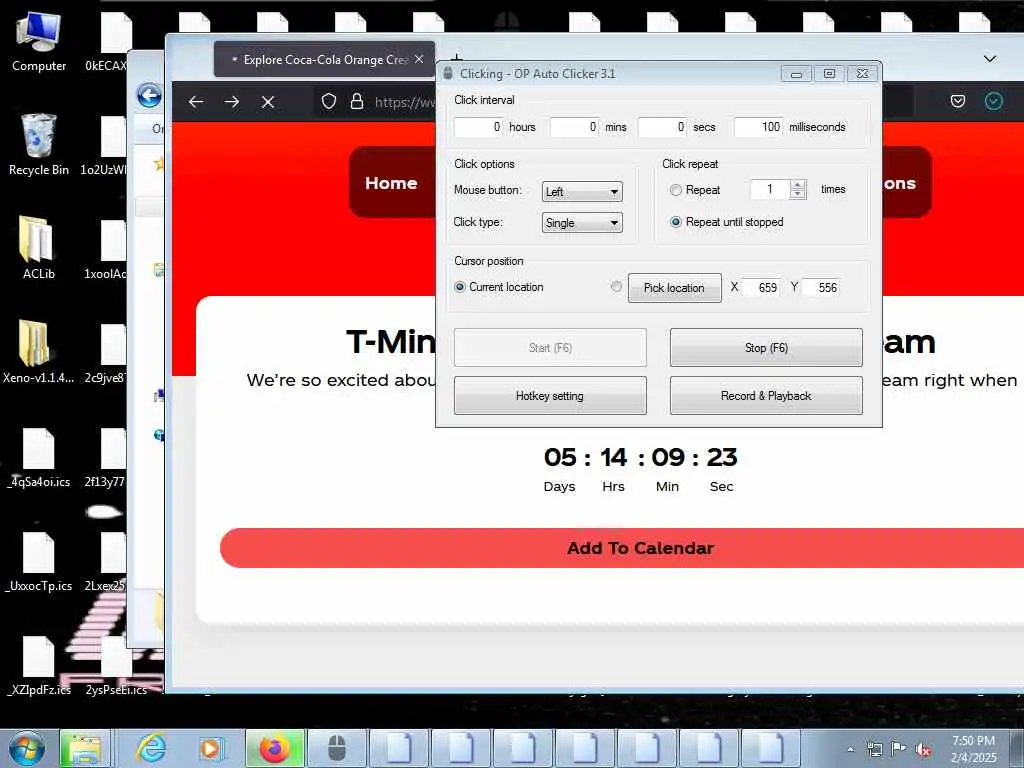Click the Firefox URL address bar
The width and height of the screenshot is (1024, 768).
coord(405,102)
